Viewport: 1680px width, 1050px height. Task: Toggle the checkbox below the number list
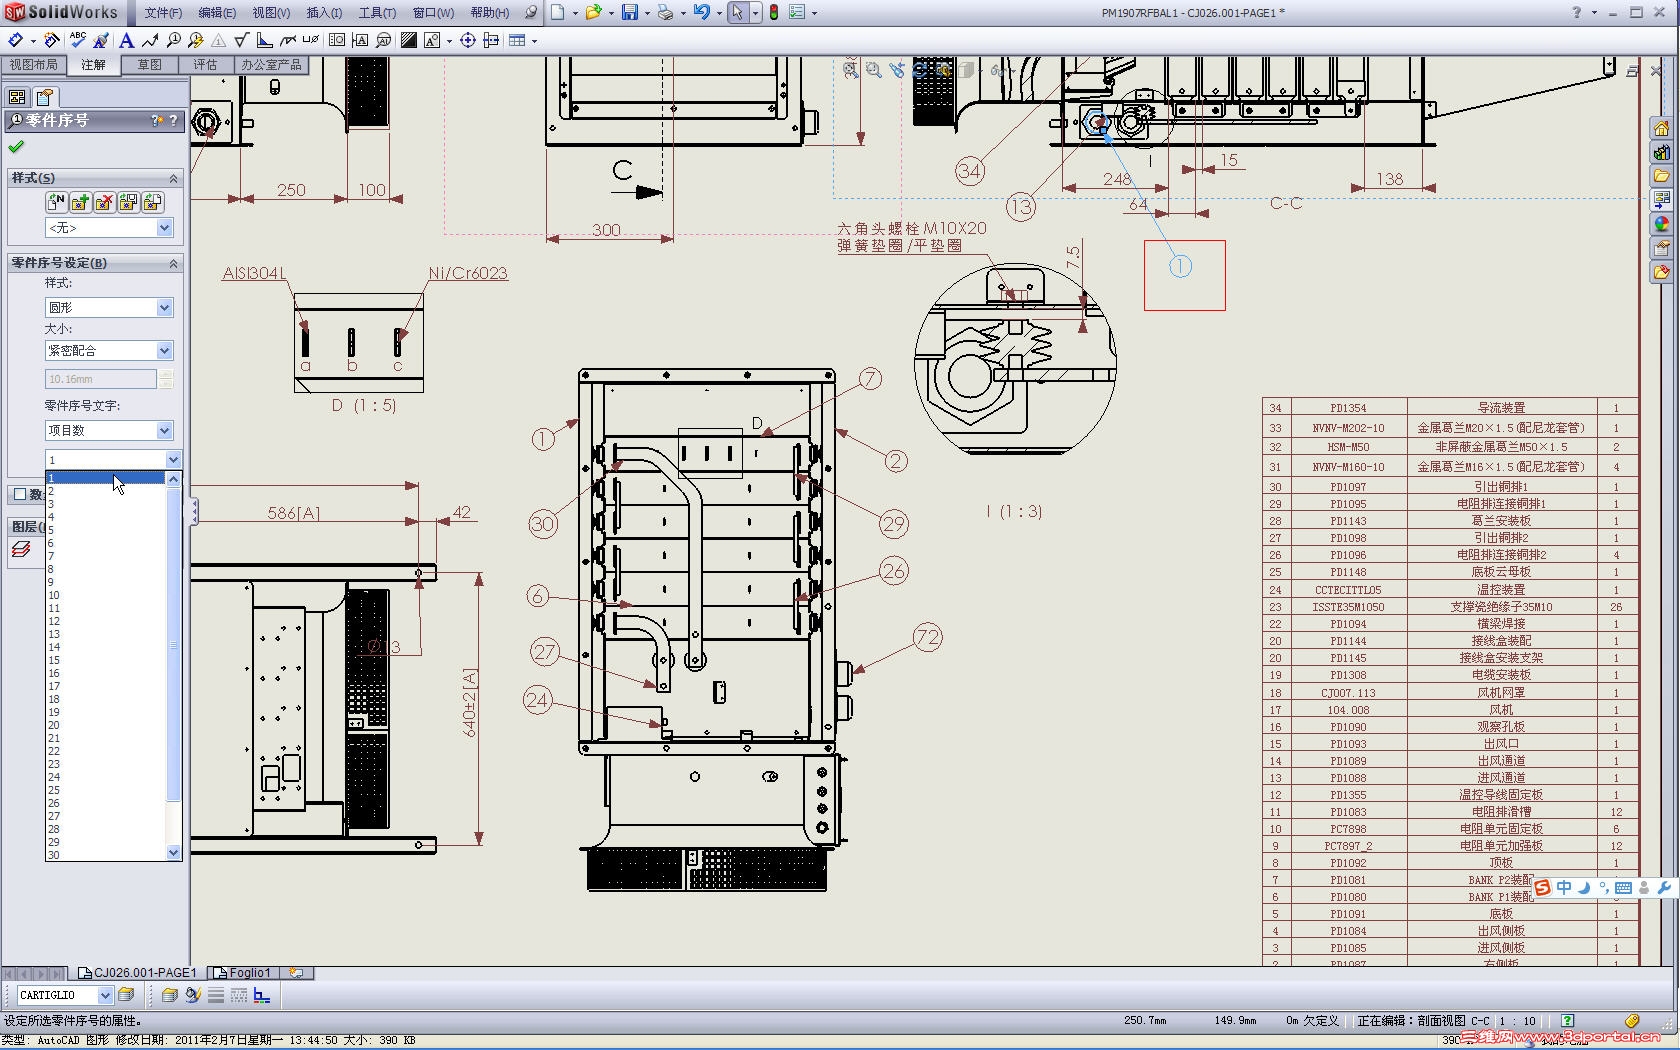tap(19, 494)
